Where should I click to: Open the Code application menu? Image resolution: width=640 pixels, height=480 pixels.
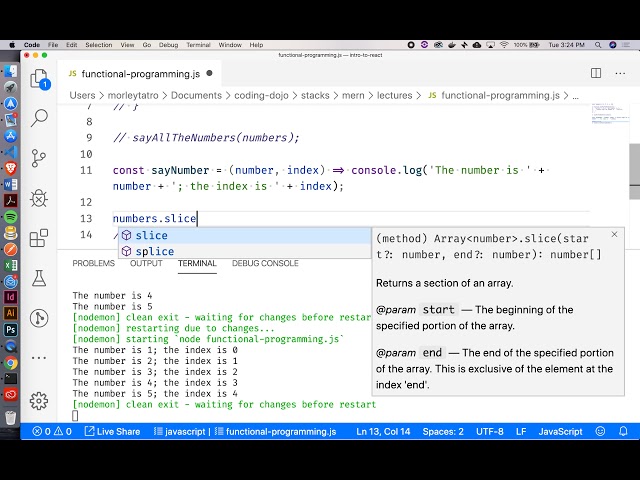point(31,45)
